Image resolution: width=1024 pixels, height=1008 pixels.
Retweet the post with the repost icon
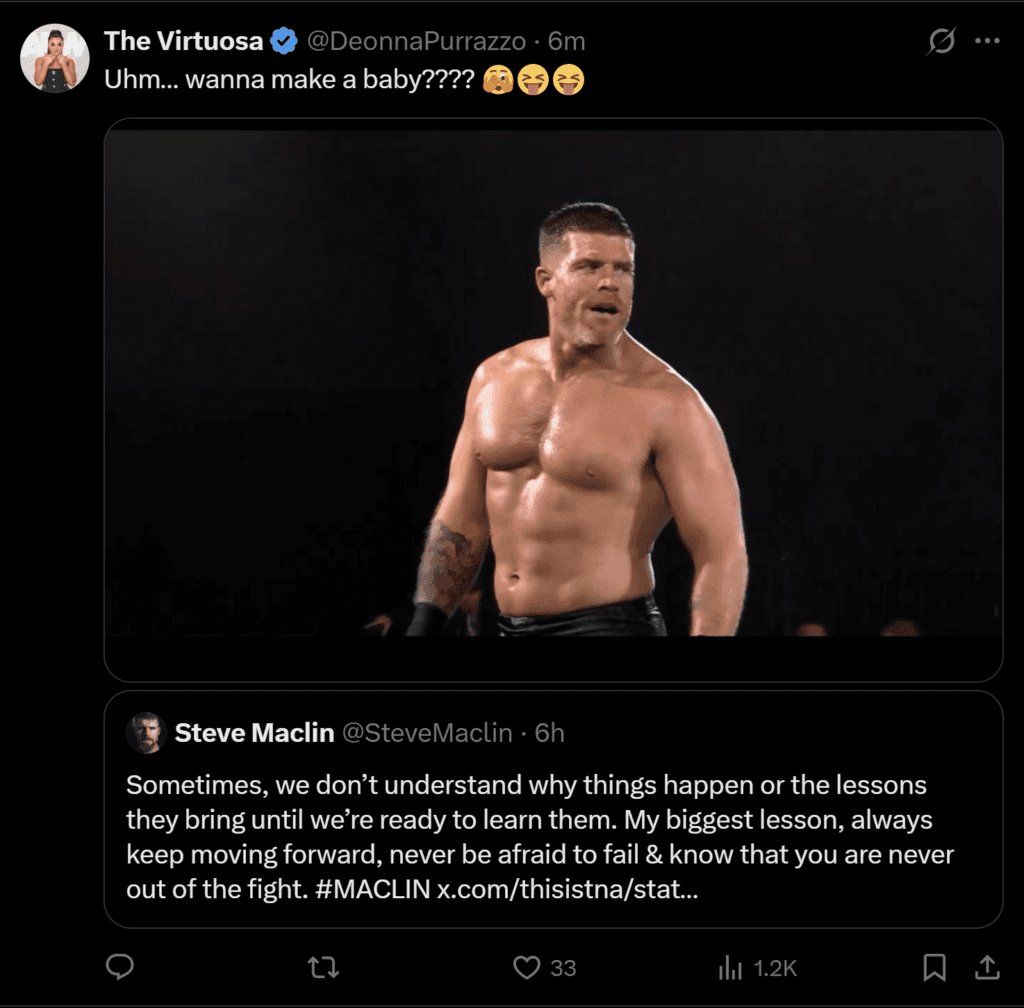pos(322,967)
